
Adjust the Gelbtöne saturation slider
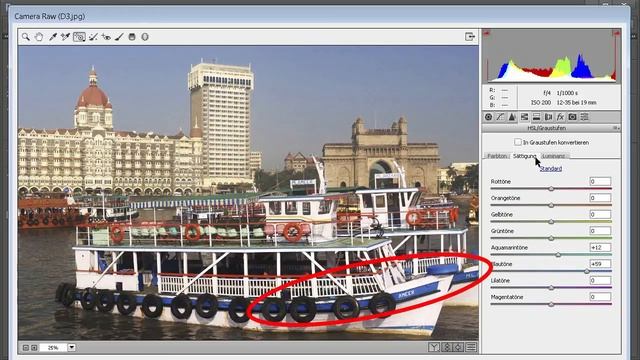[551, 222]
